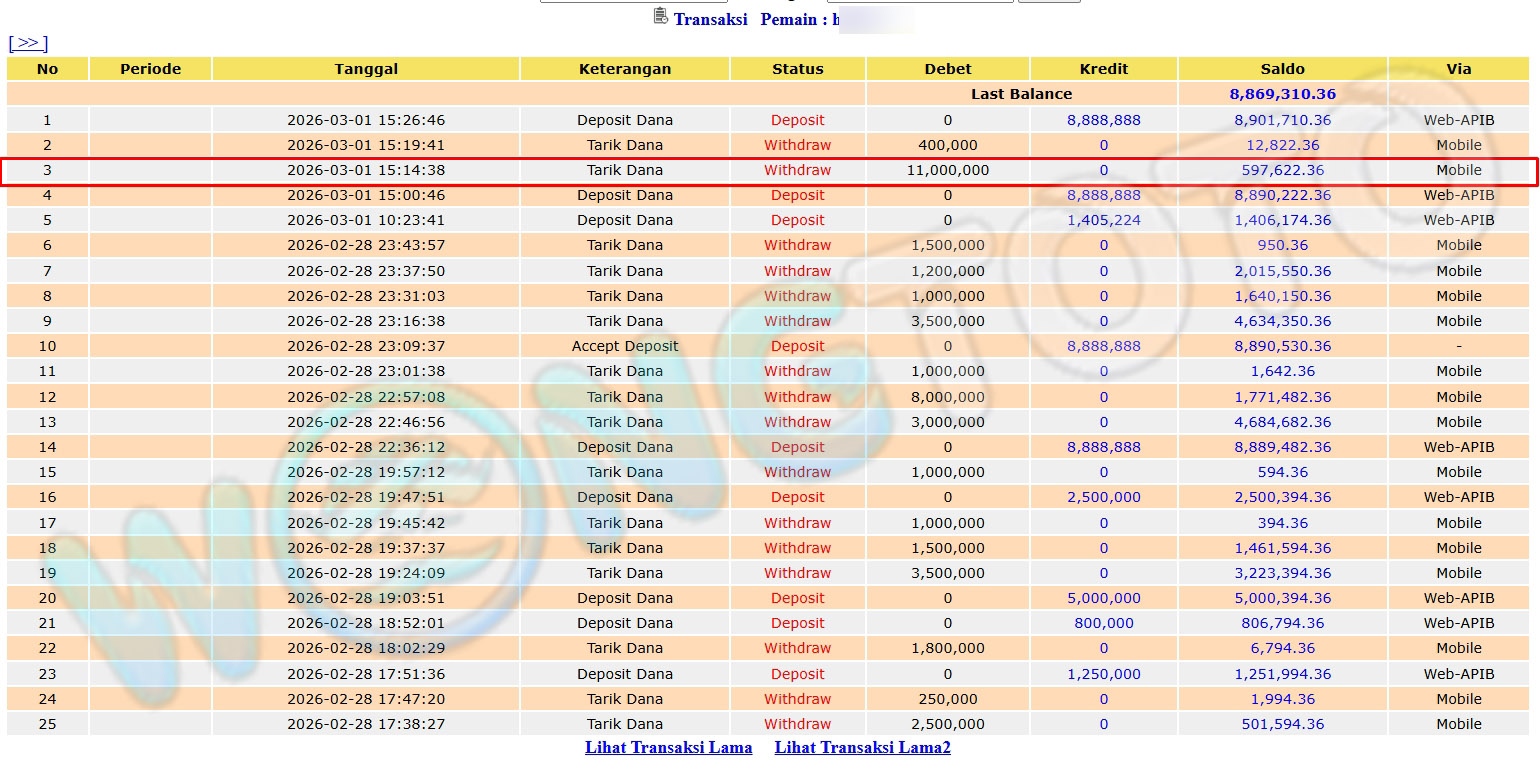
Task: Click the Kredit column header
Action: [x=1103, y=69]
